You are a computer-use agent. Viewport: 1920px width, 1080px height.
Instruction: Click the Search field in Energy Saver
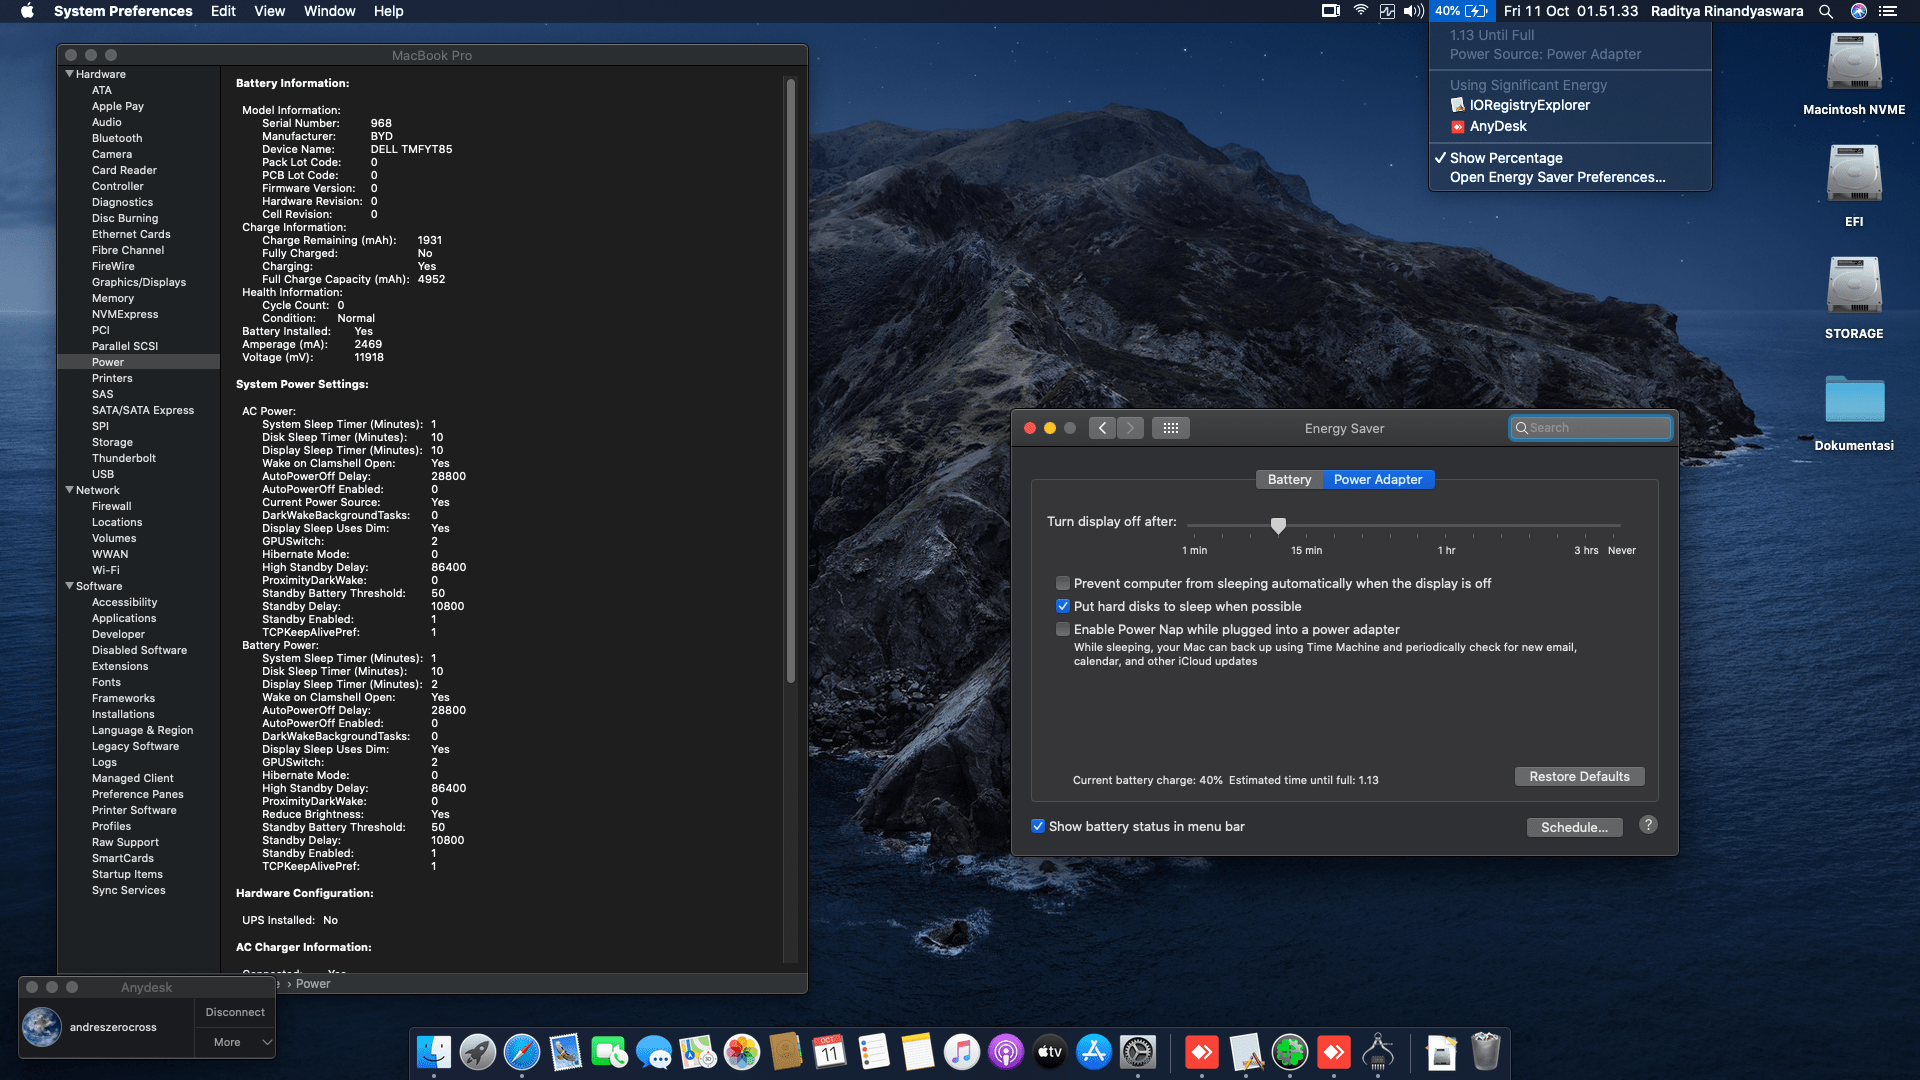pyautogui.click(x=1590, y=427)
